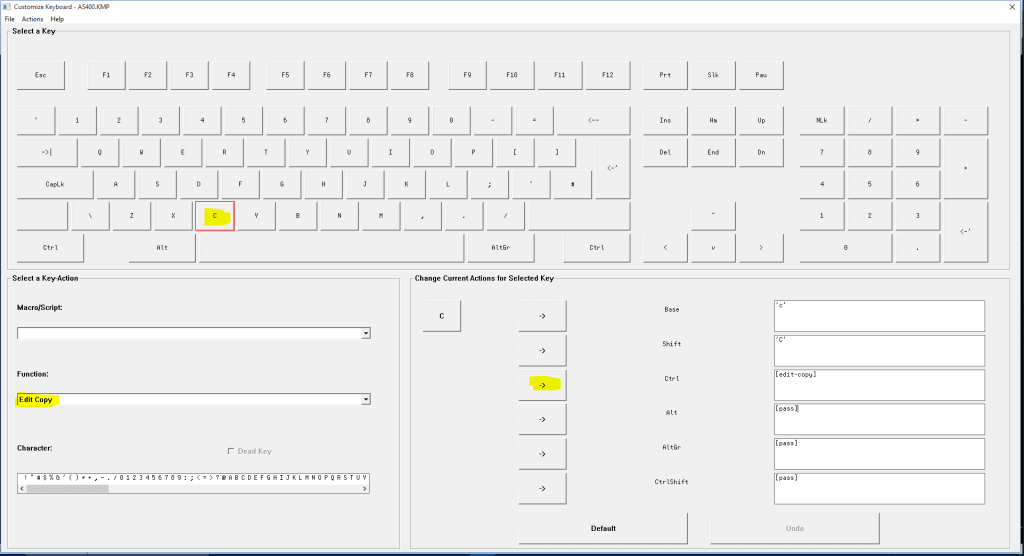Click the Undo button
1024x556 pixels.
coord(794,528)
